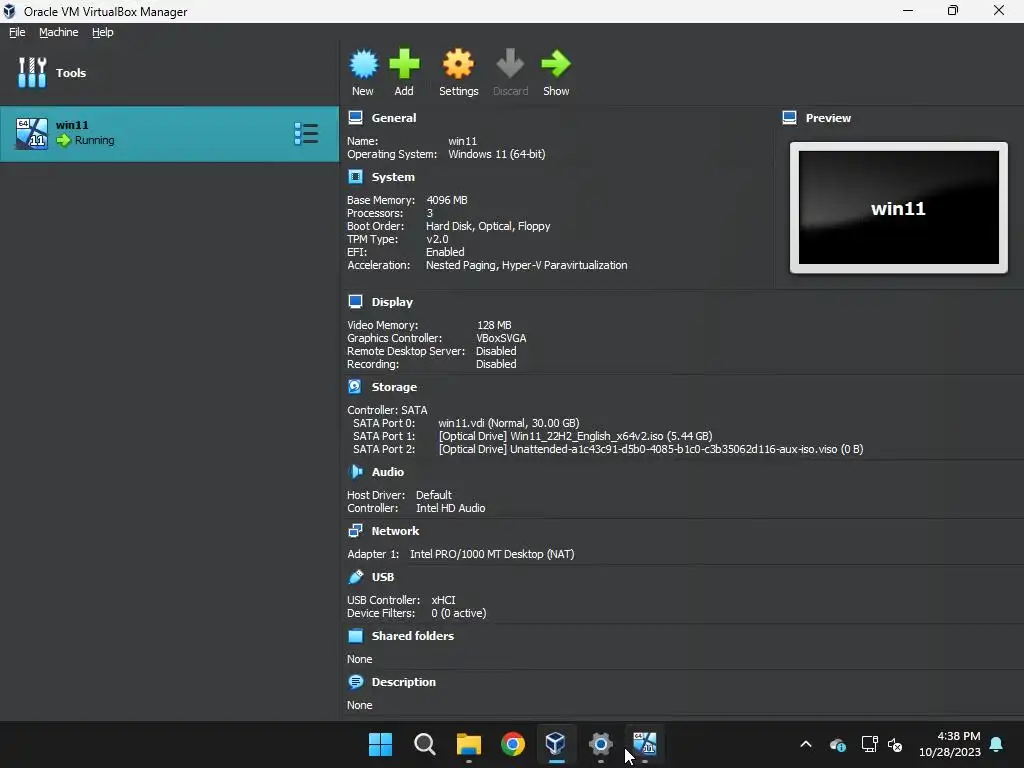Open the USB section header link
Screen dimensions: 1024x768
pos(383,577)
